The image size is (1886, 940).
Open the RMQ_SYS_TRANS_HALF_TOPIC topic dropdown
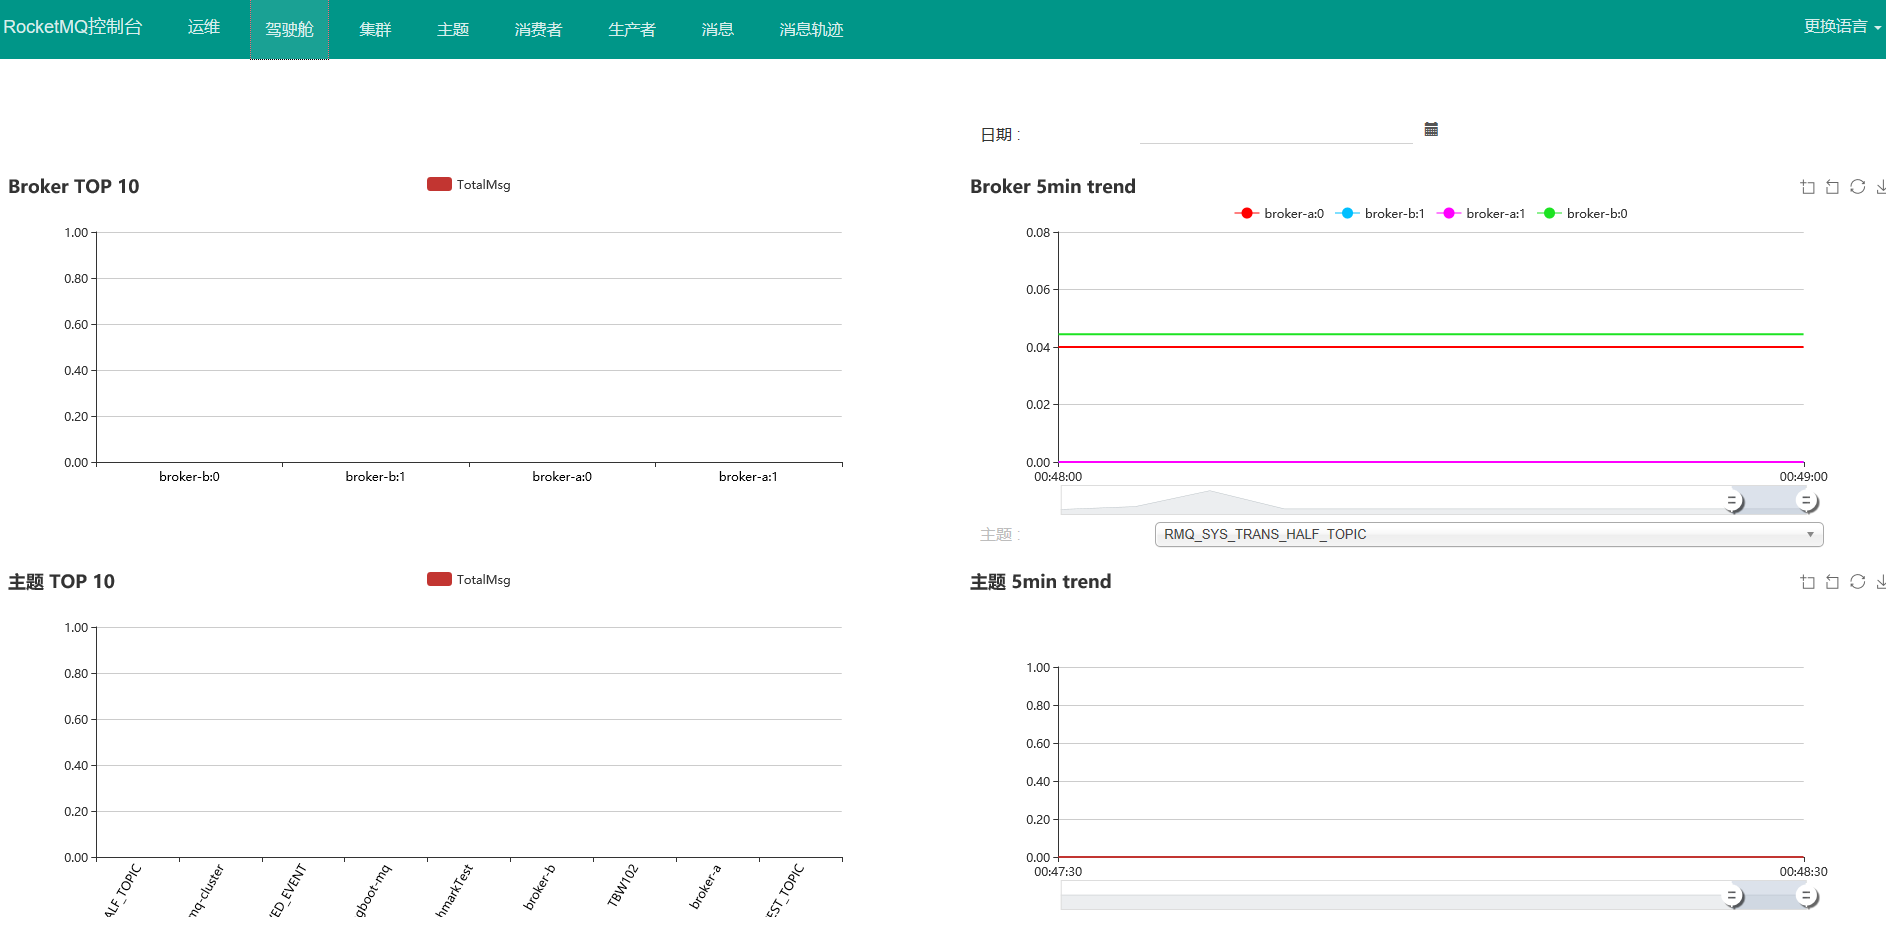click(1488, 534)
